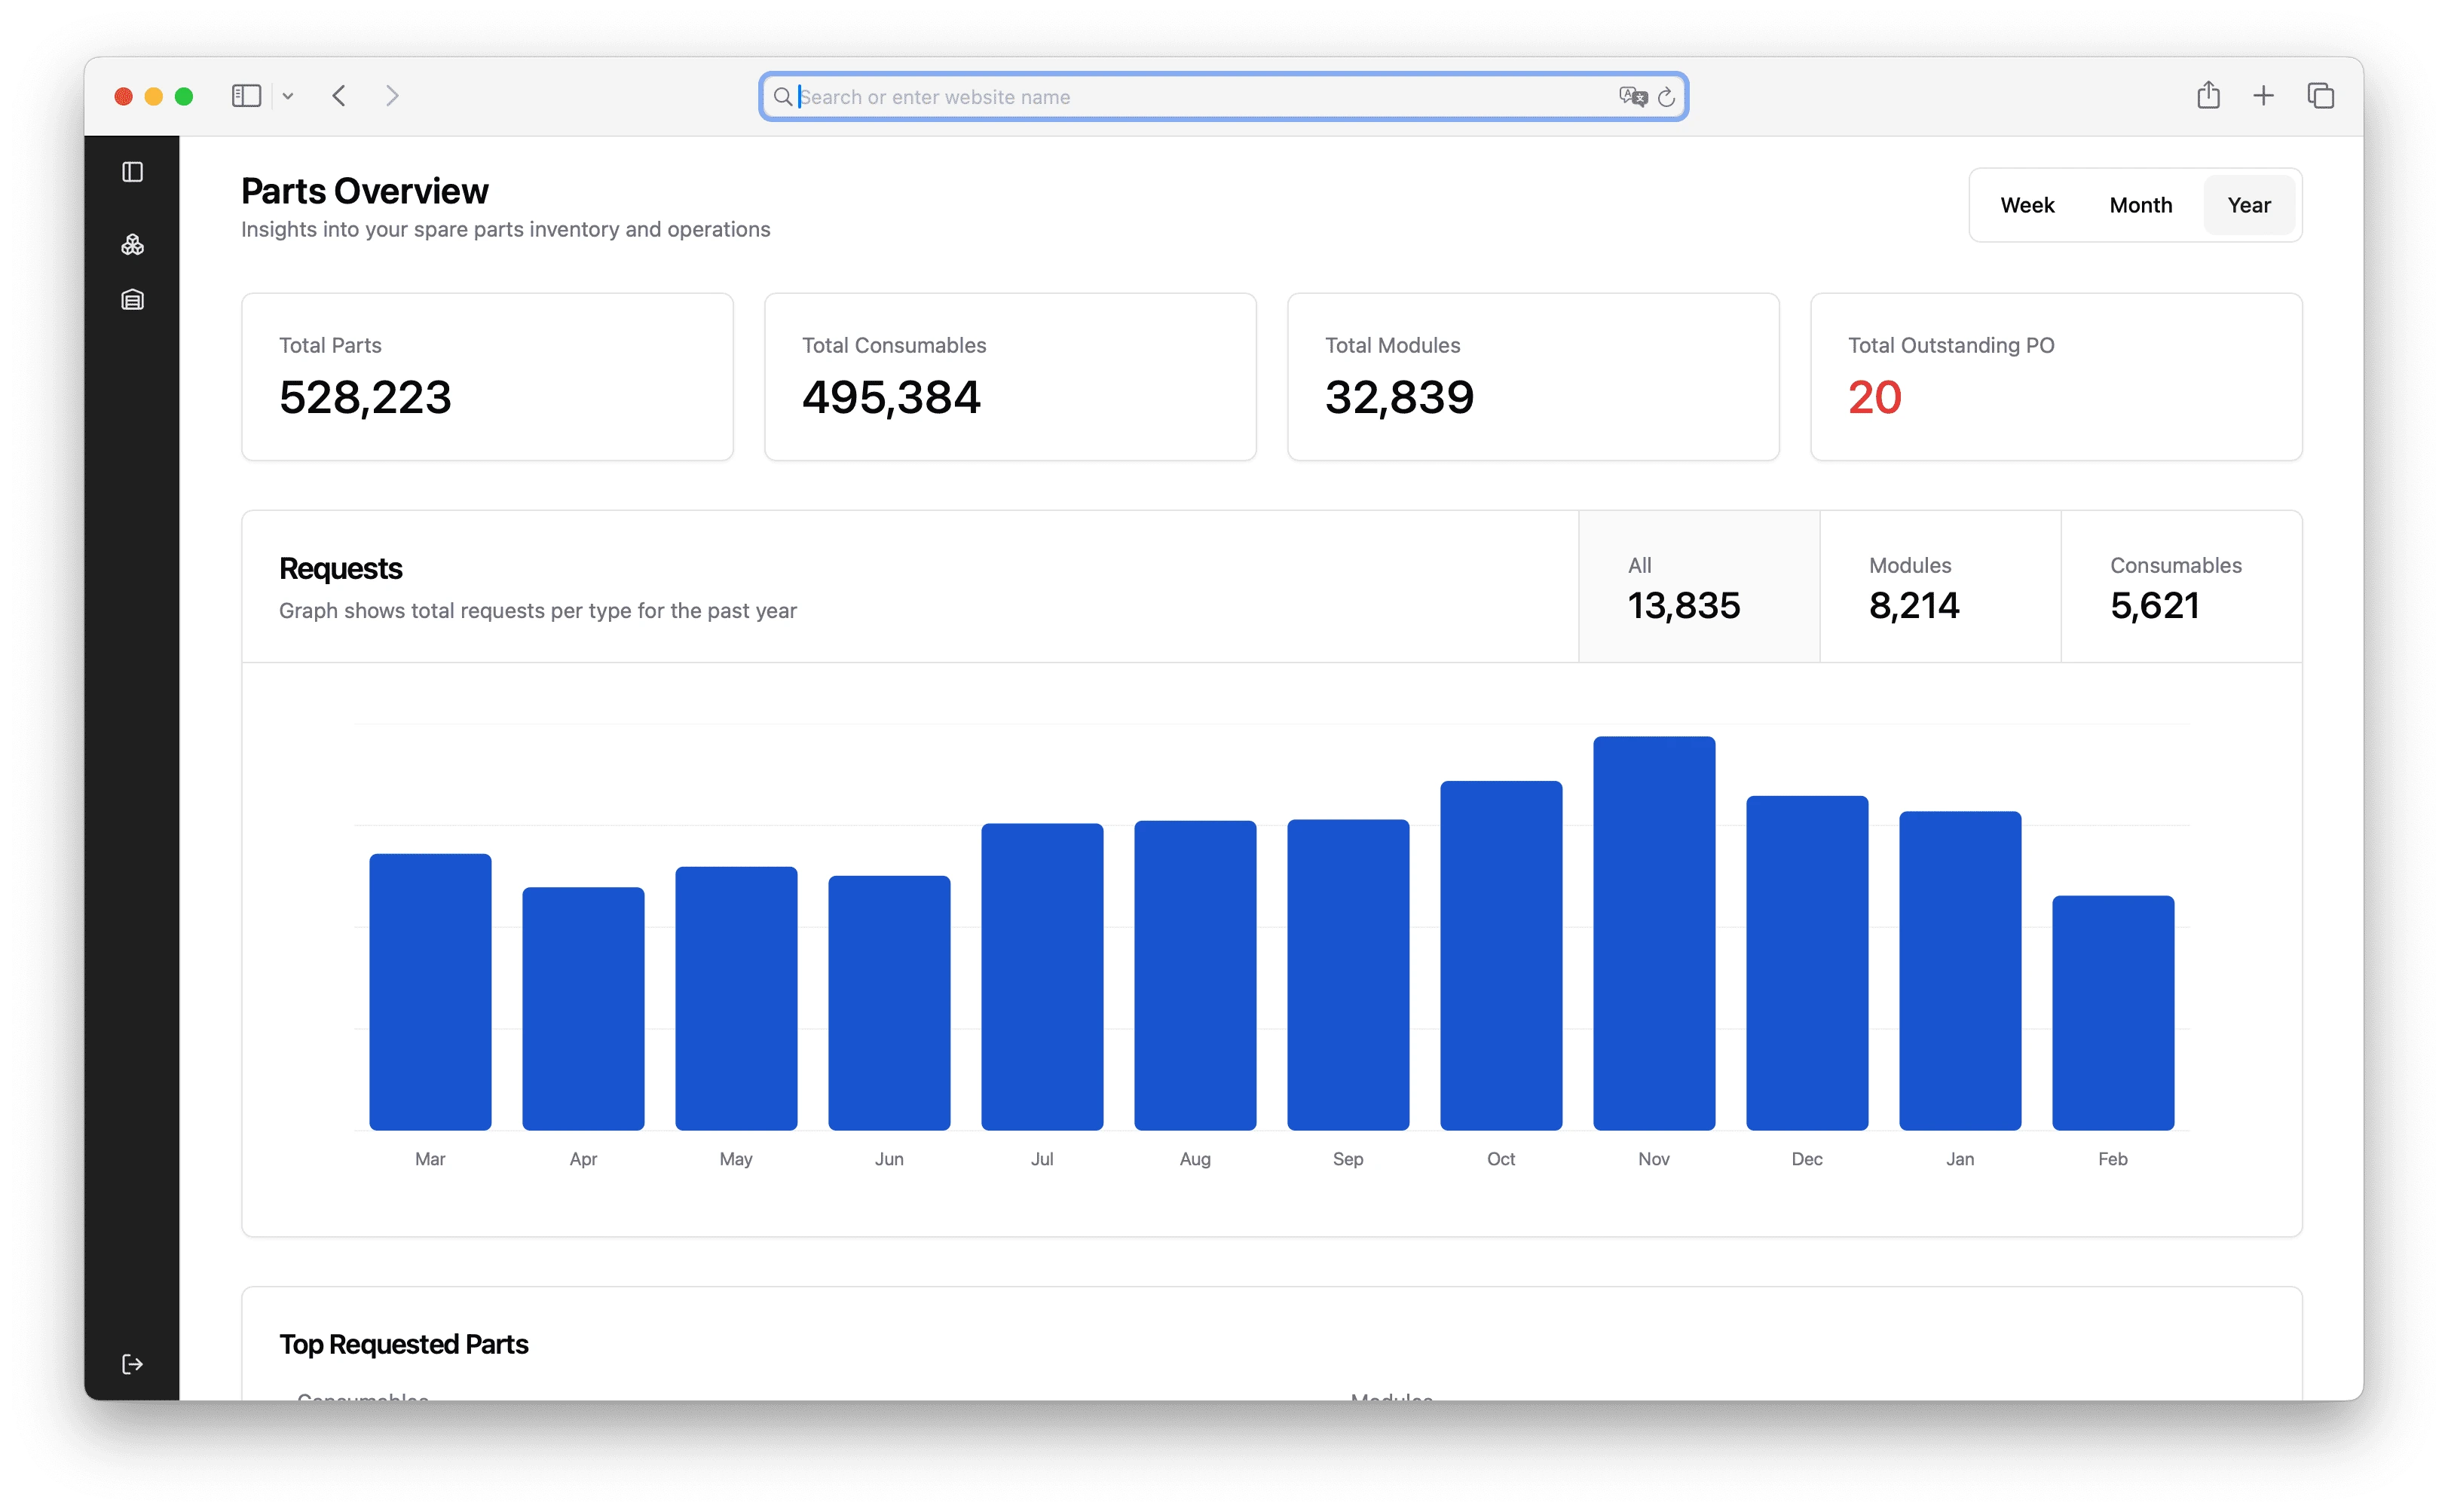Open a new browser tab
Screen dimensions: 2448x1512
(2264, 95)
